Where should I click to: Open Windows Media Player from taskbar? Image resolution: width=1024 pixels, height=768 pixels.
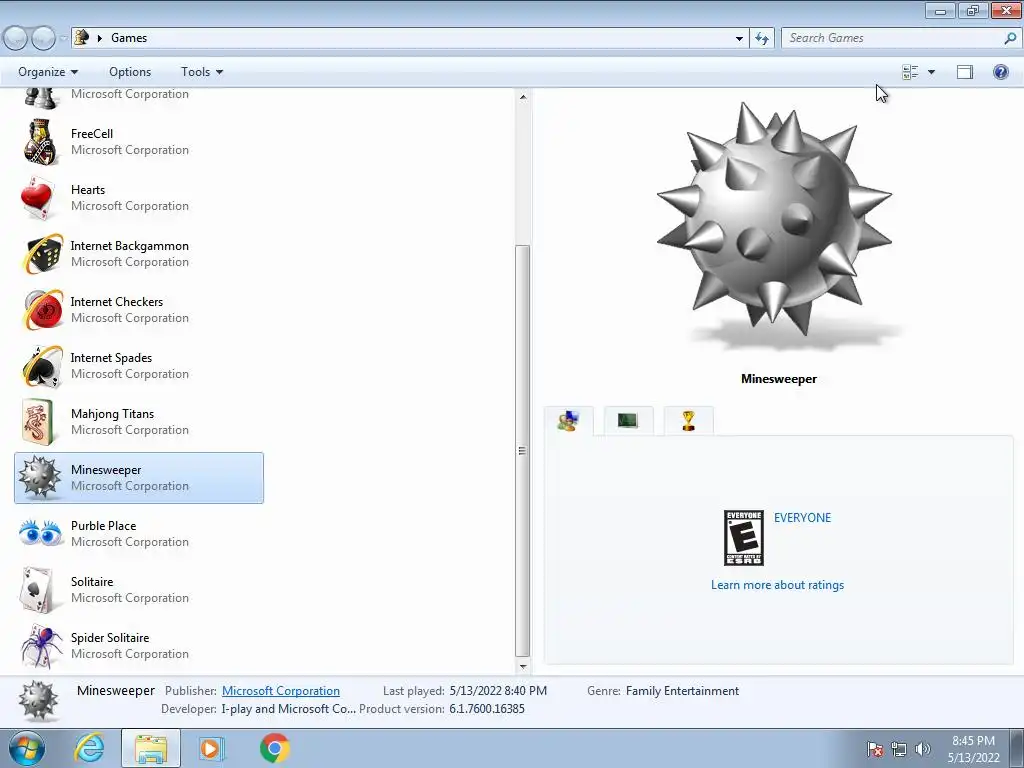click(212, 748)
